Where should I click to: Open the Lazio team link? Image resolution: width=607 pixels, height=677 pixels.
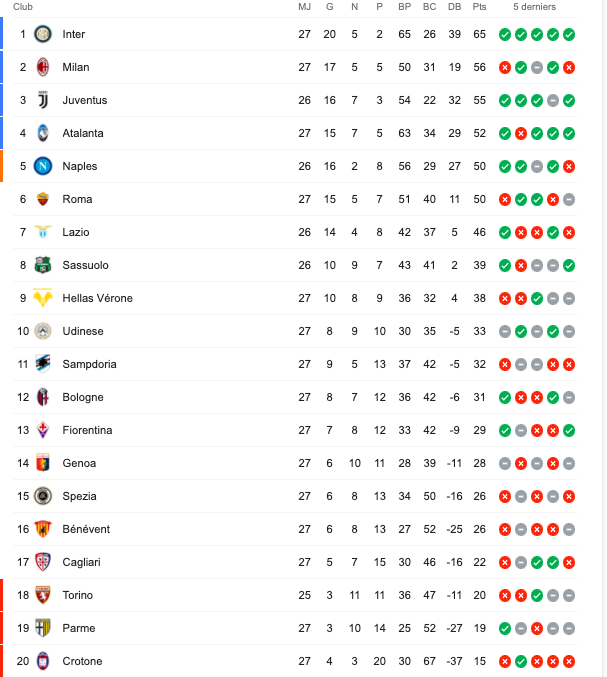[x=75, y=232]
